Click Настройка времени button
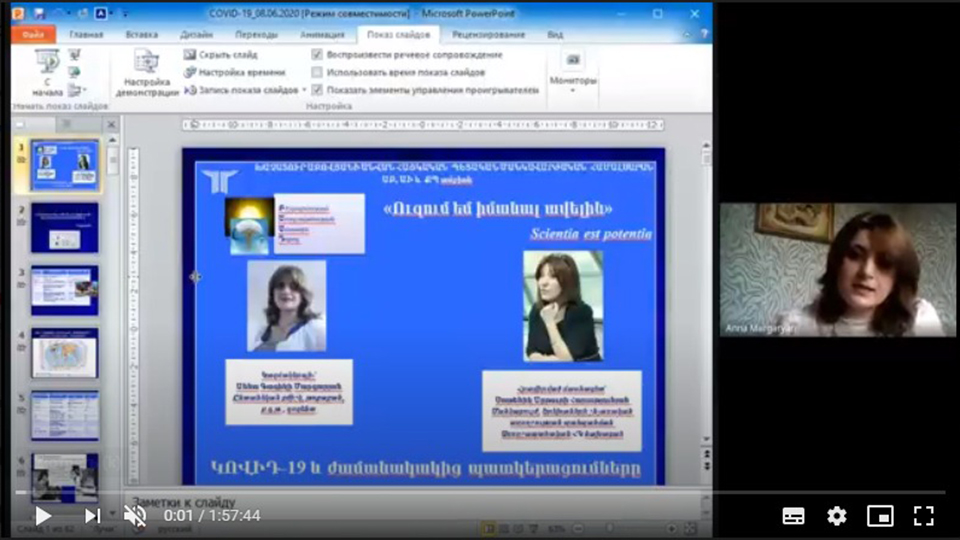Viewport: 960px width, 540px height. coord(234,72)
